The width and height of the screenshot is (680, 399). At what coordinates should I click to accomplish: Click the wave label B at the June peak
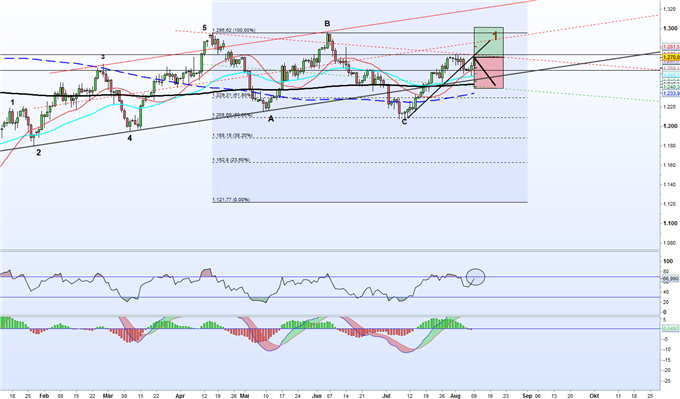[327, 23]
